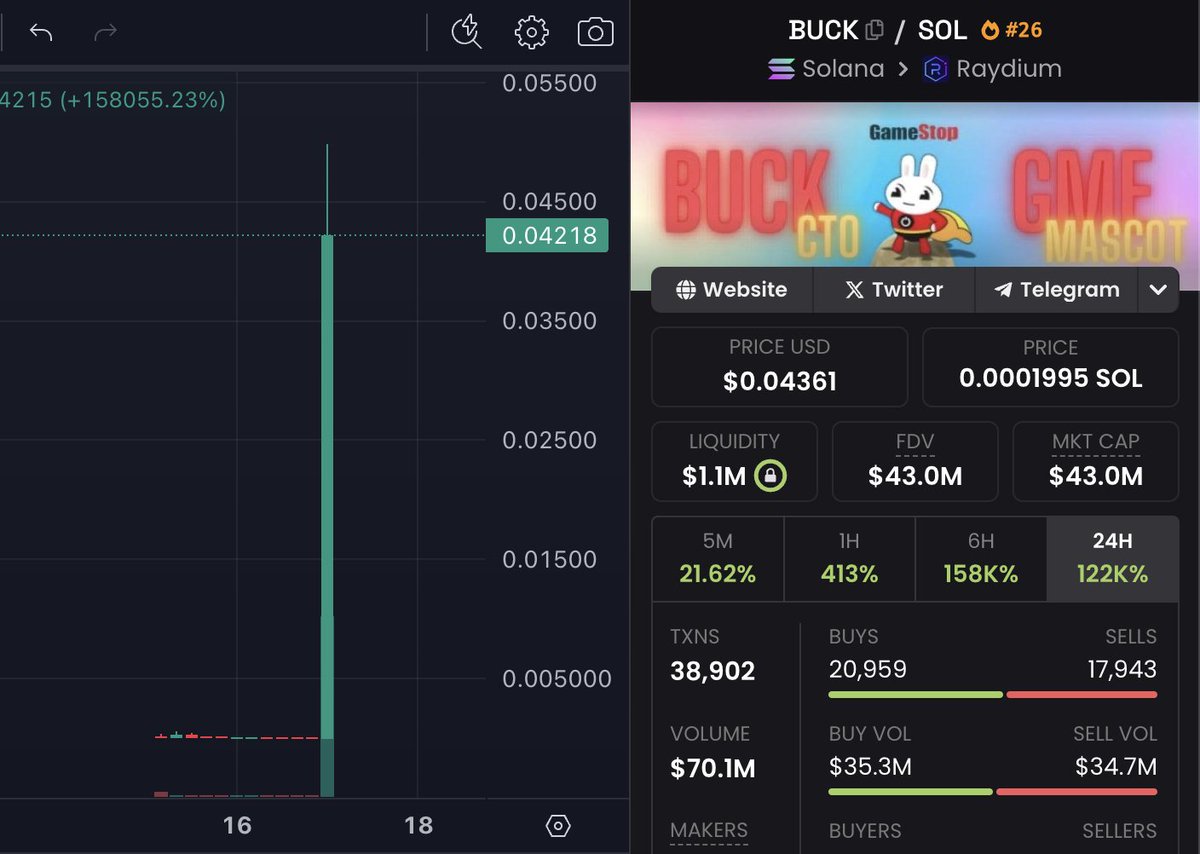Click the 0.05500 price axis label
Image resolution: width=1200 pixels, height=854 pixels.
tap(550, 83)
